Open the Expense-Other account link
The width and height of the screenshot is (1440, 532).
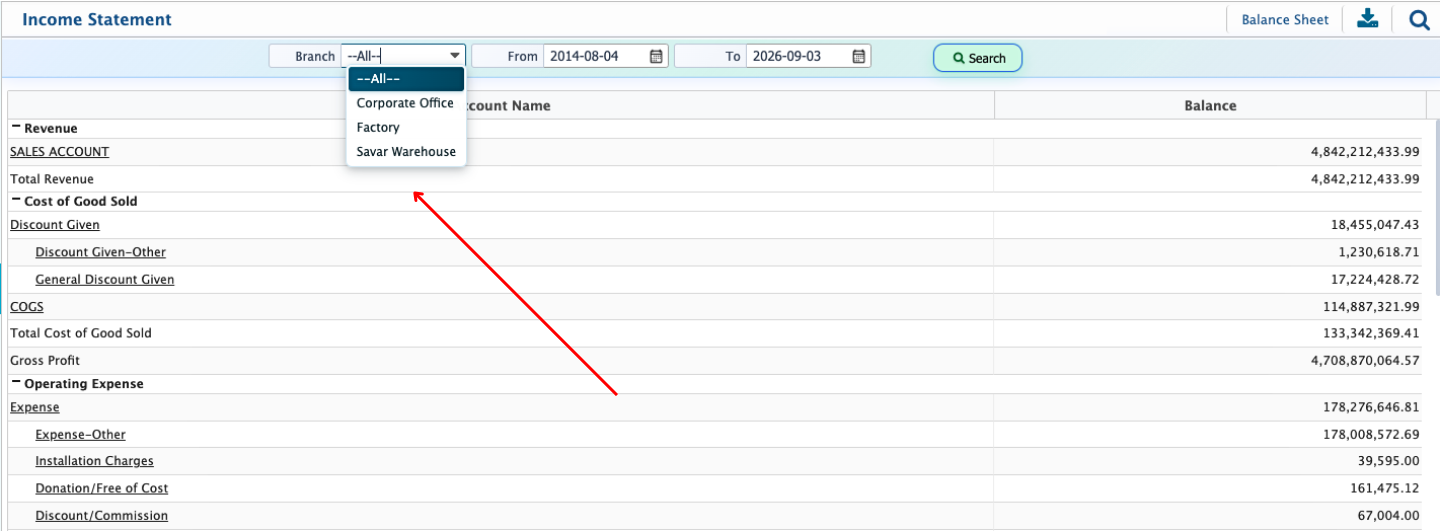80,434
